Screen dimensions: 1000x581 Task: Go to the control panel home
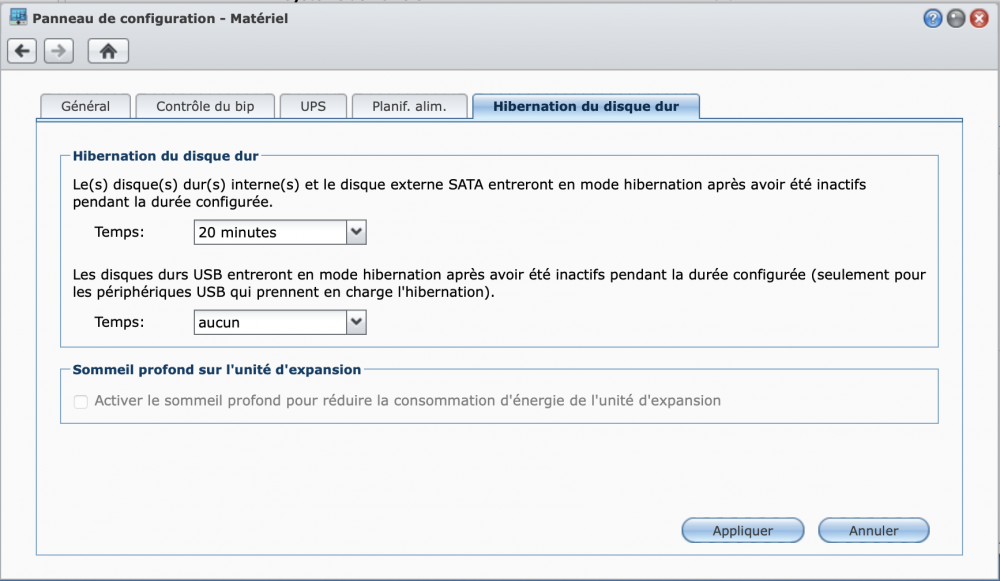[108, 51]
